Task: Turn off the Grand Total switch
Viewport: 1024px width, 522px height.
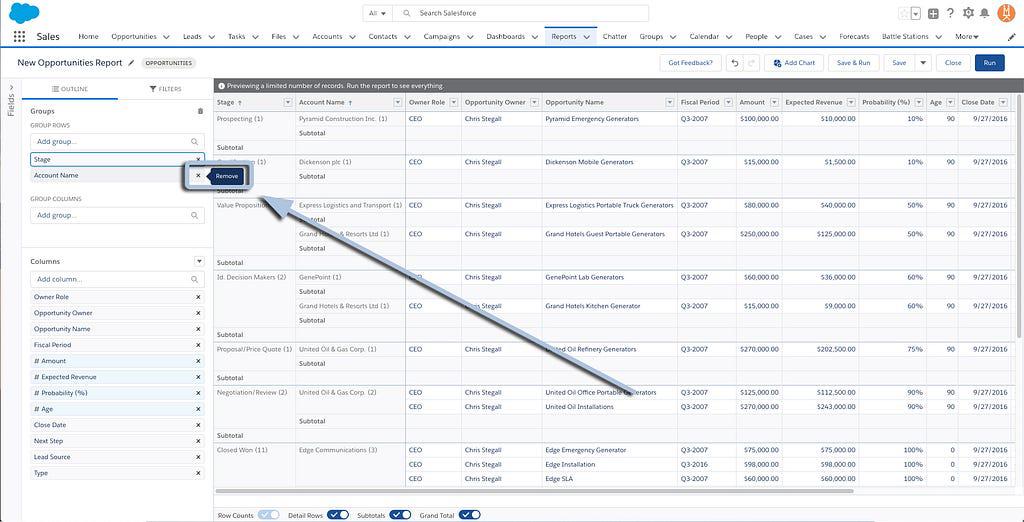Action: (x=469, y=515)
